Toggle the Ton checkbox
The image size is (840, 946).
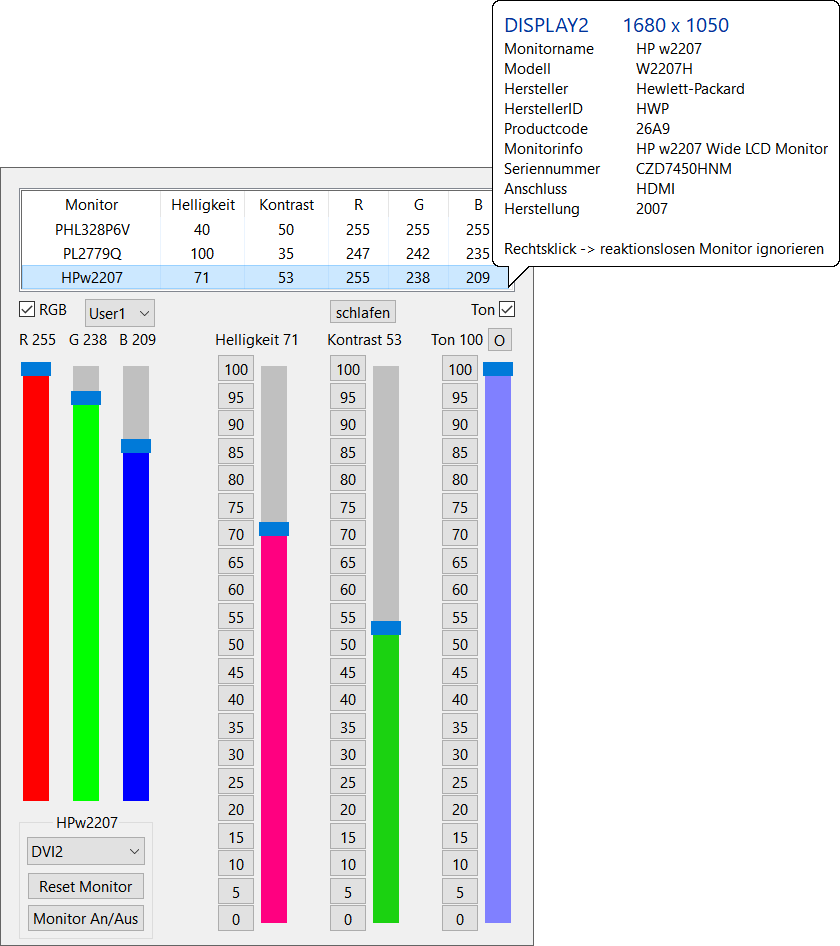(x=507, y=310)
